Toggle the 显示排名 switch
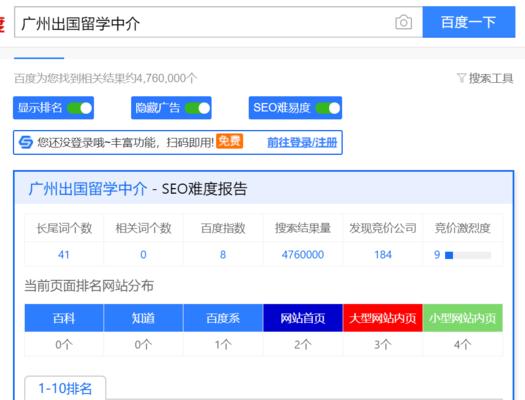 pos(79,108)
